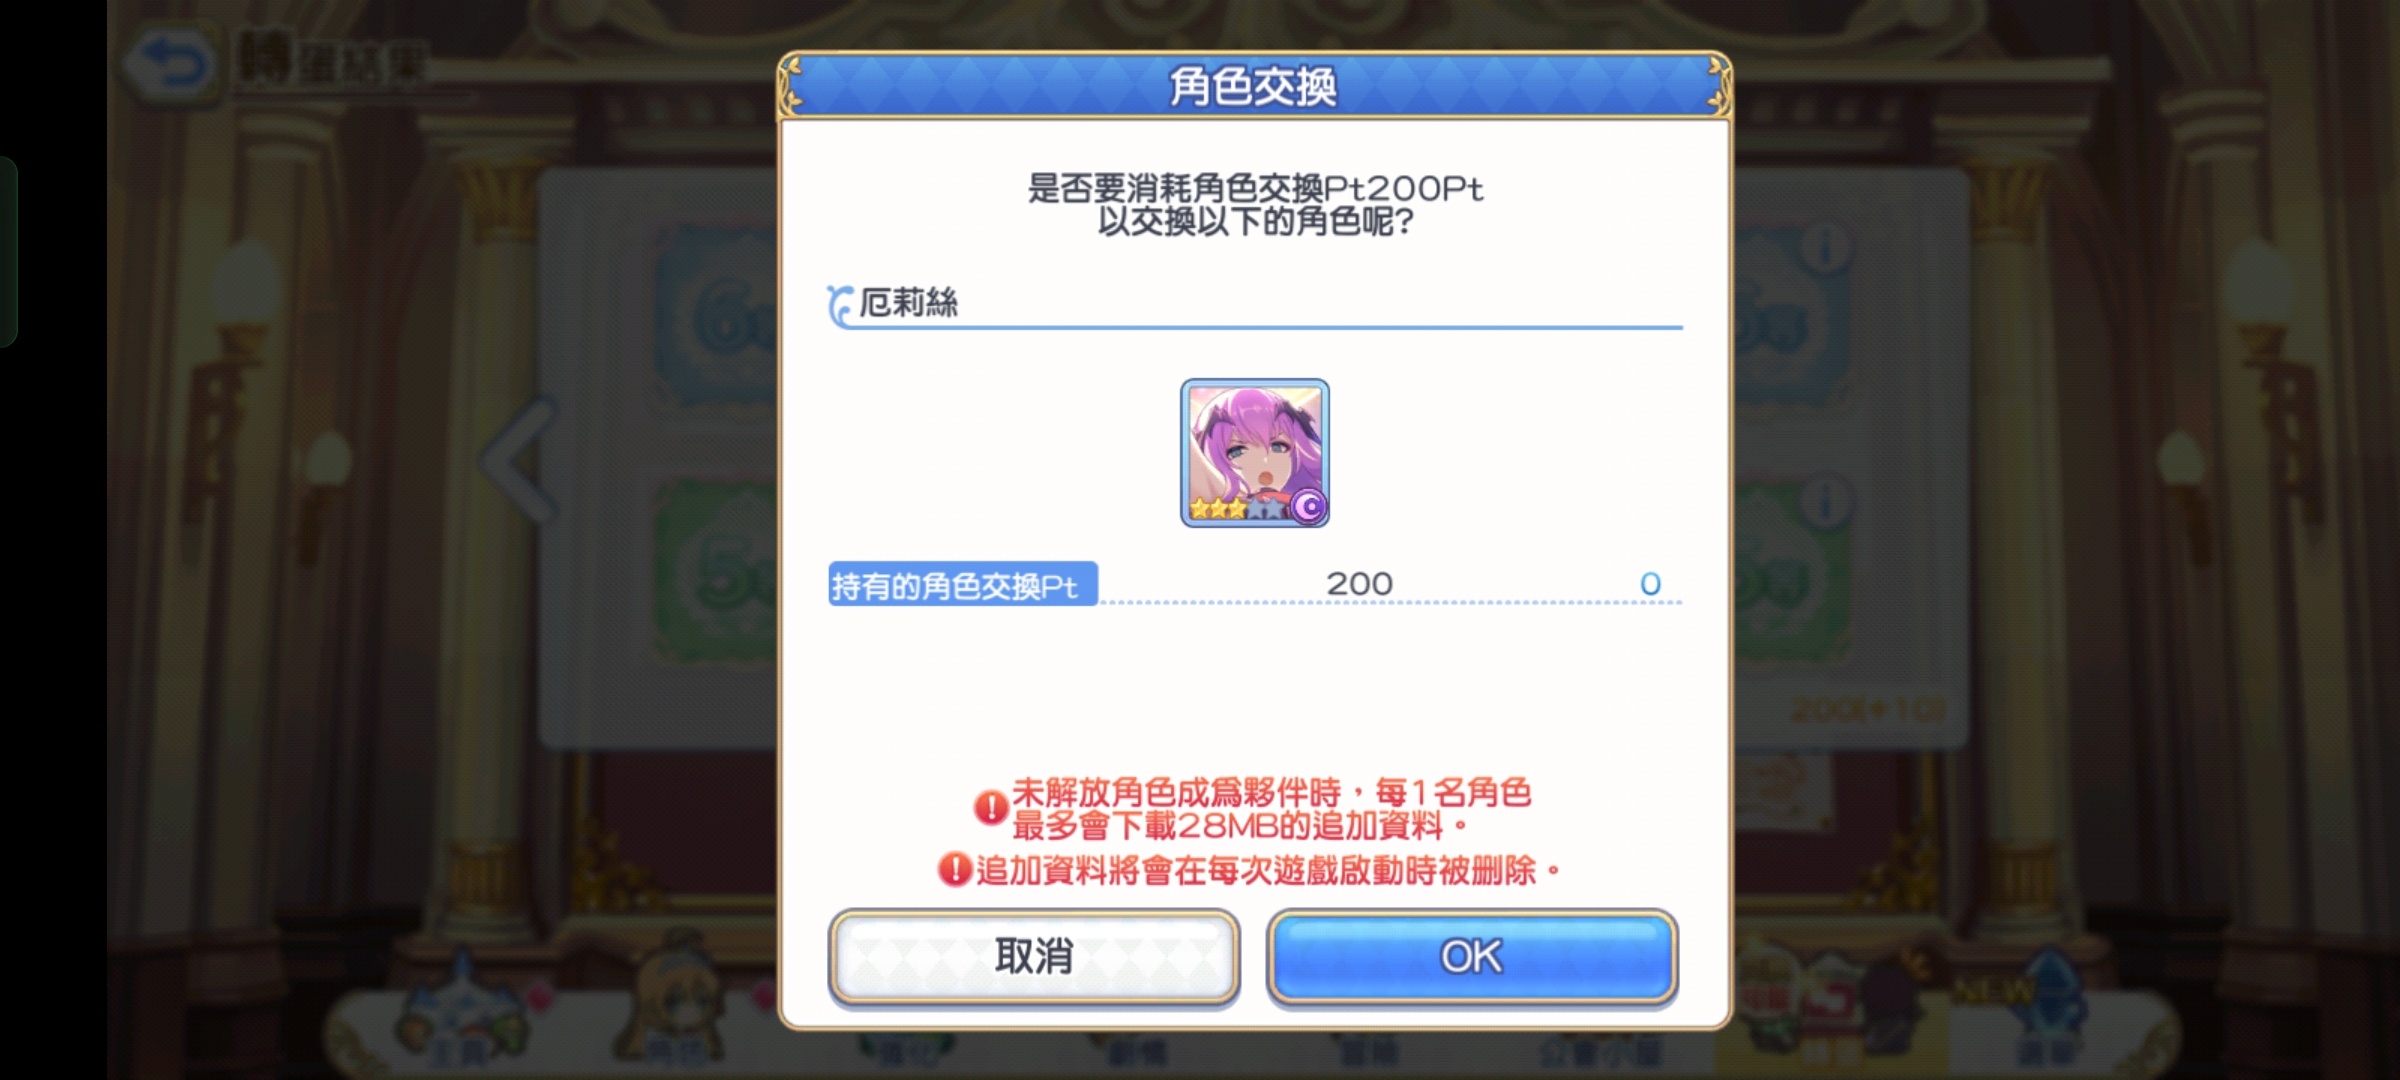Image resolution: width=2400 pixels, height=1080 pixels.
Task: Tap the 角色交換 dialog title bar
Action: pyautogui.click(x=1254, y=86)
